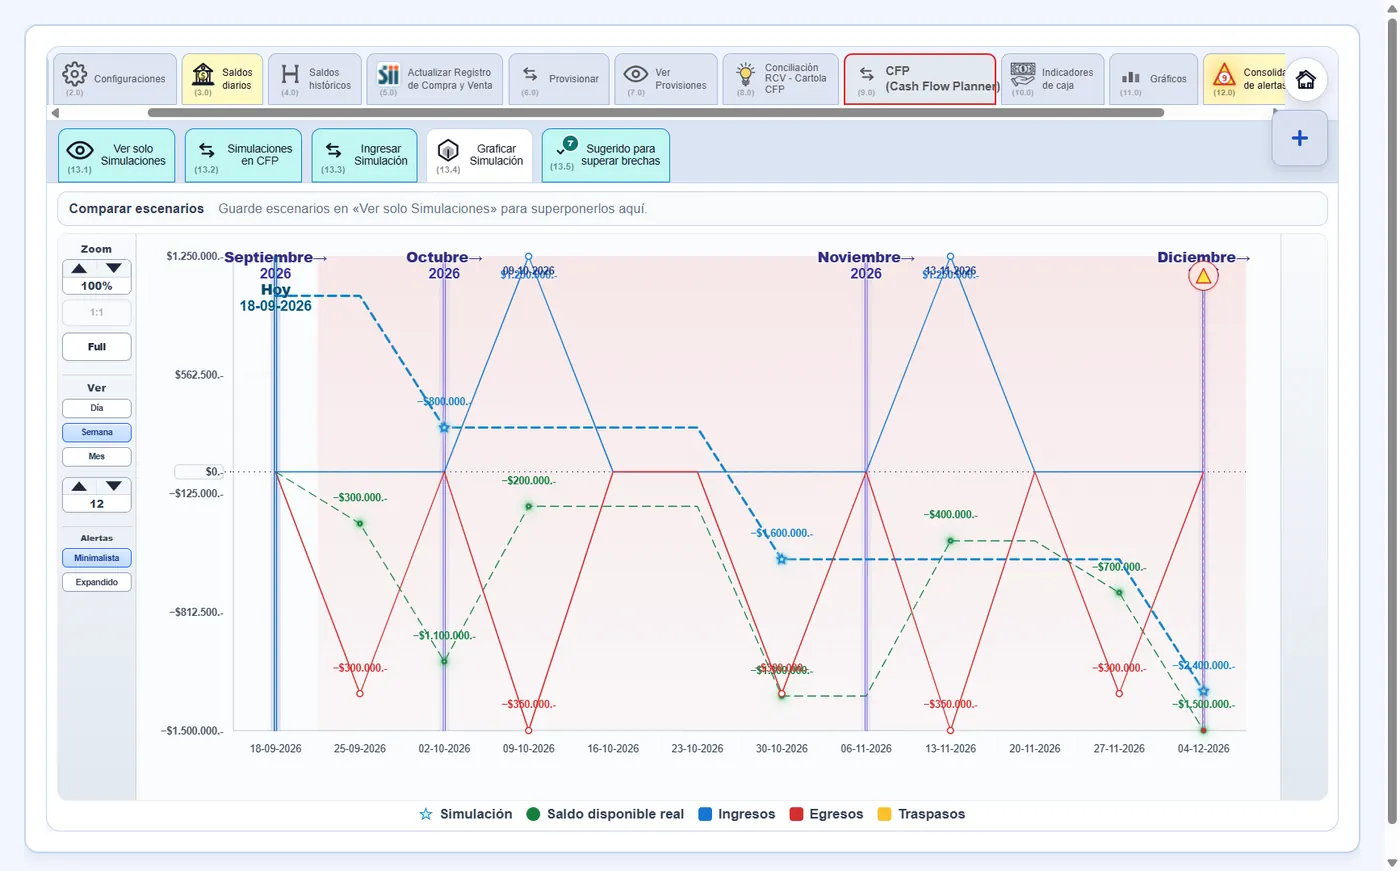Open Conciliación RCV lightbulb tab

tap(781, 79)
